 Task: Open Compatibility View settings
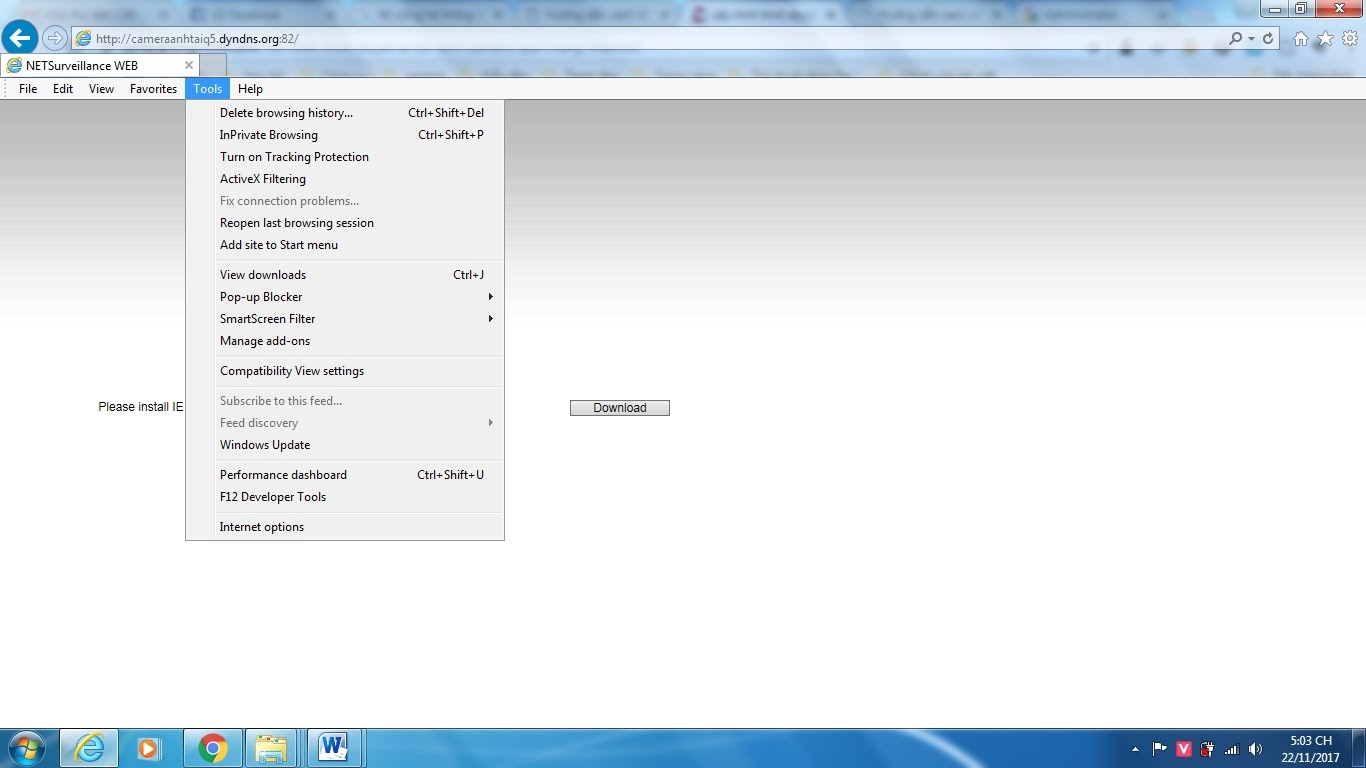point(345,371)
